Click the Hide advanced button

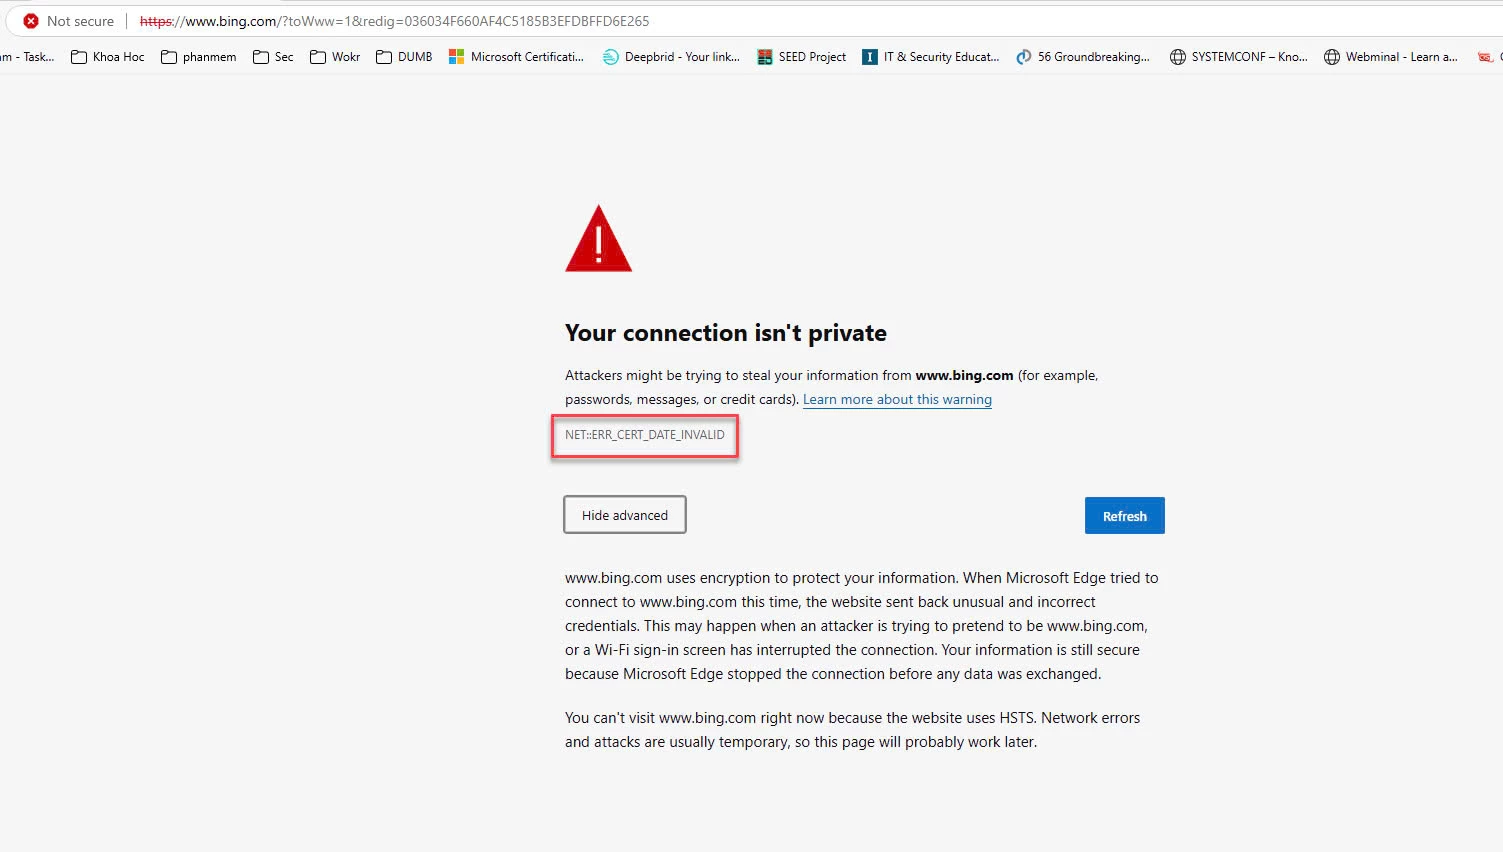[625, 515]
